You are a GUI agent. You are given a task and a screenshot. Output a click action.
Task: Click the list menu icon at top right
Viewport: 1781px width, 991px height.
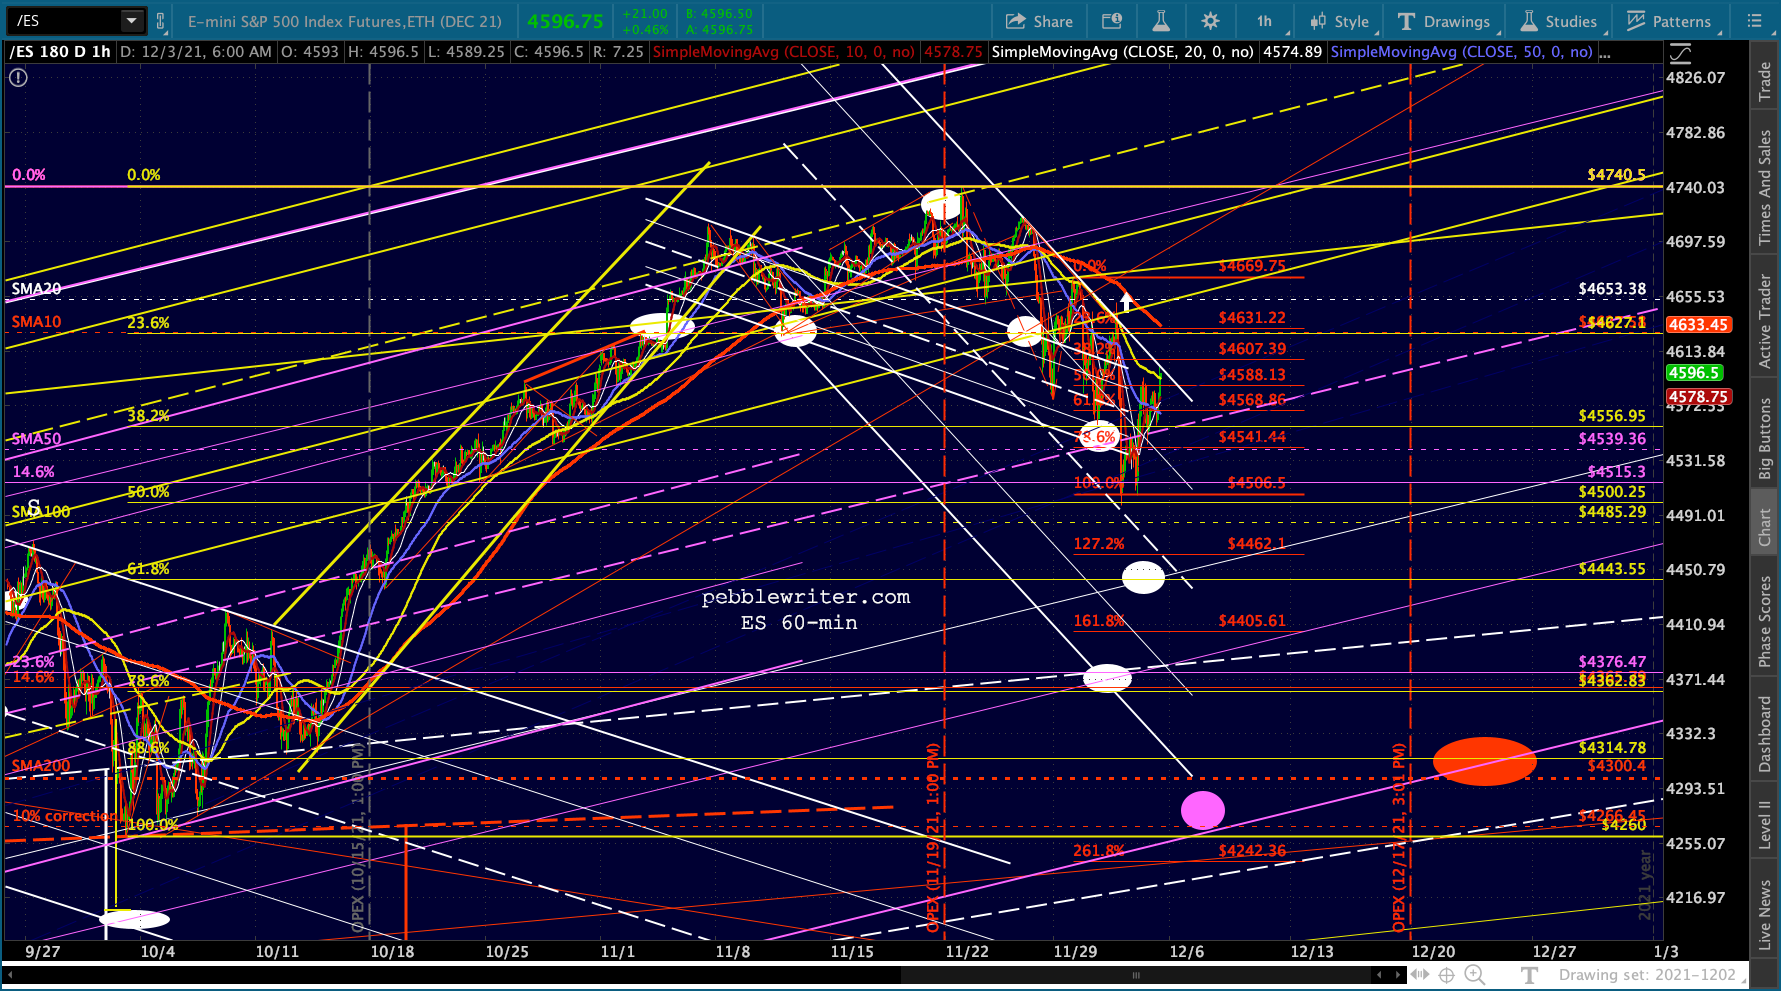tap(1754, 21)
